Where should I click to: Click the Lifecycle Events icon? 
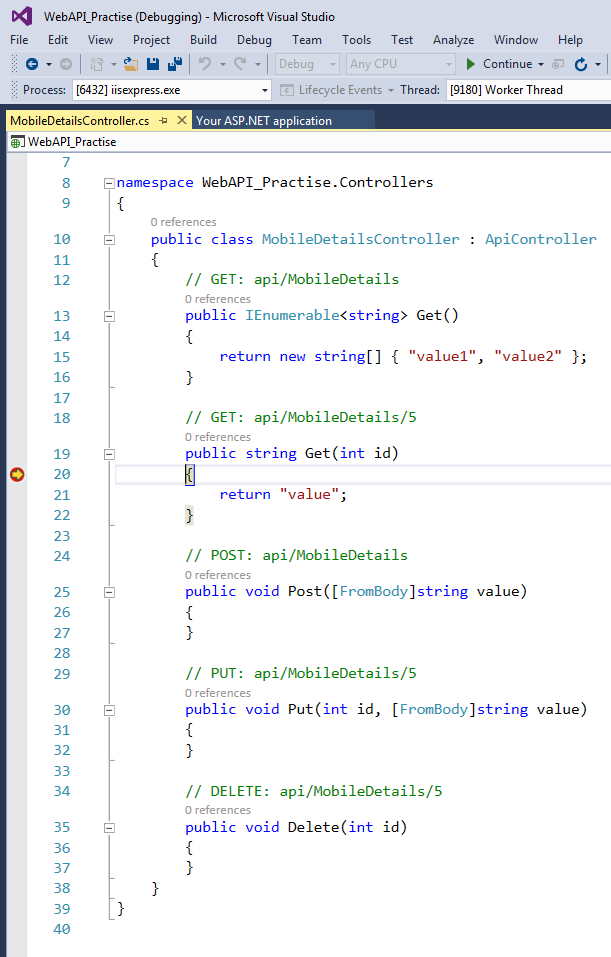coord(287,90)
